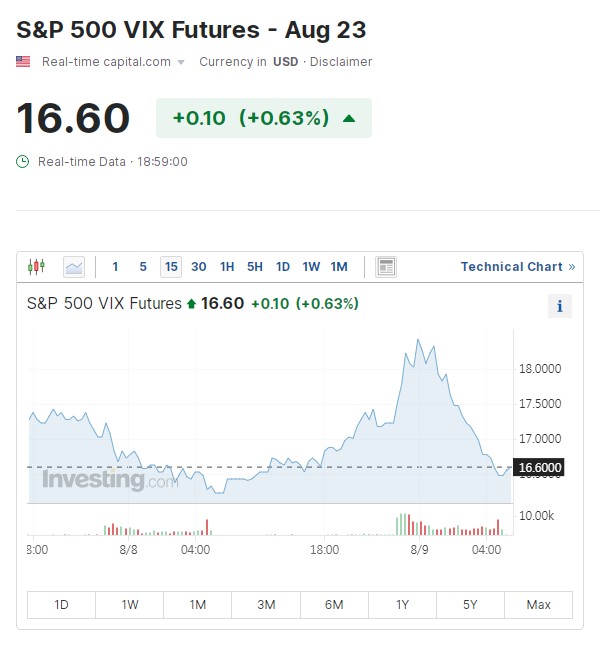
Task: Select the 1H chart interval
Action: (x=227, y=267)
